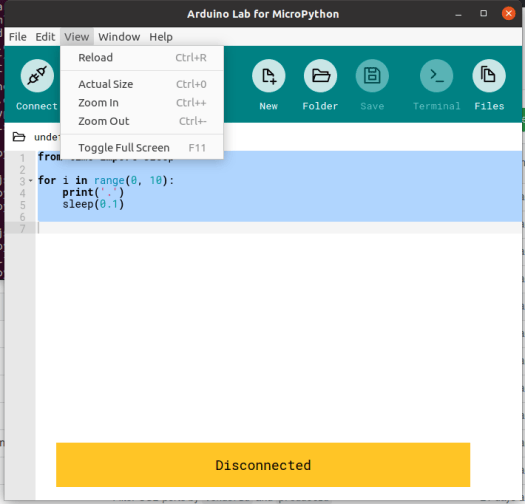Collapse the for loop fold arrow
This screenshot has width=525, height=504.
[31, 181]
